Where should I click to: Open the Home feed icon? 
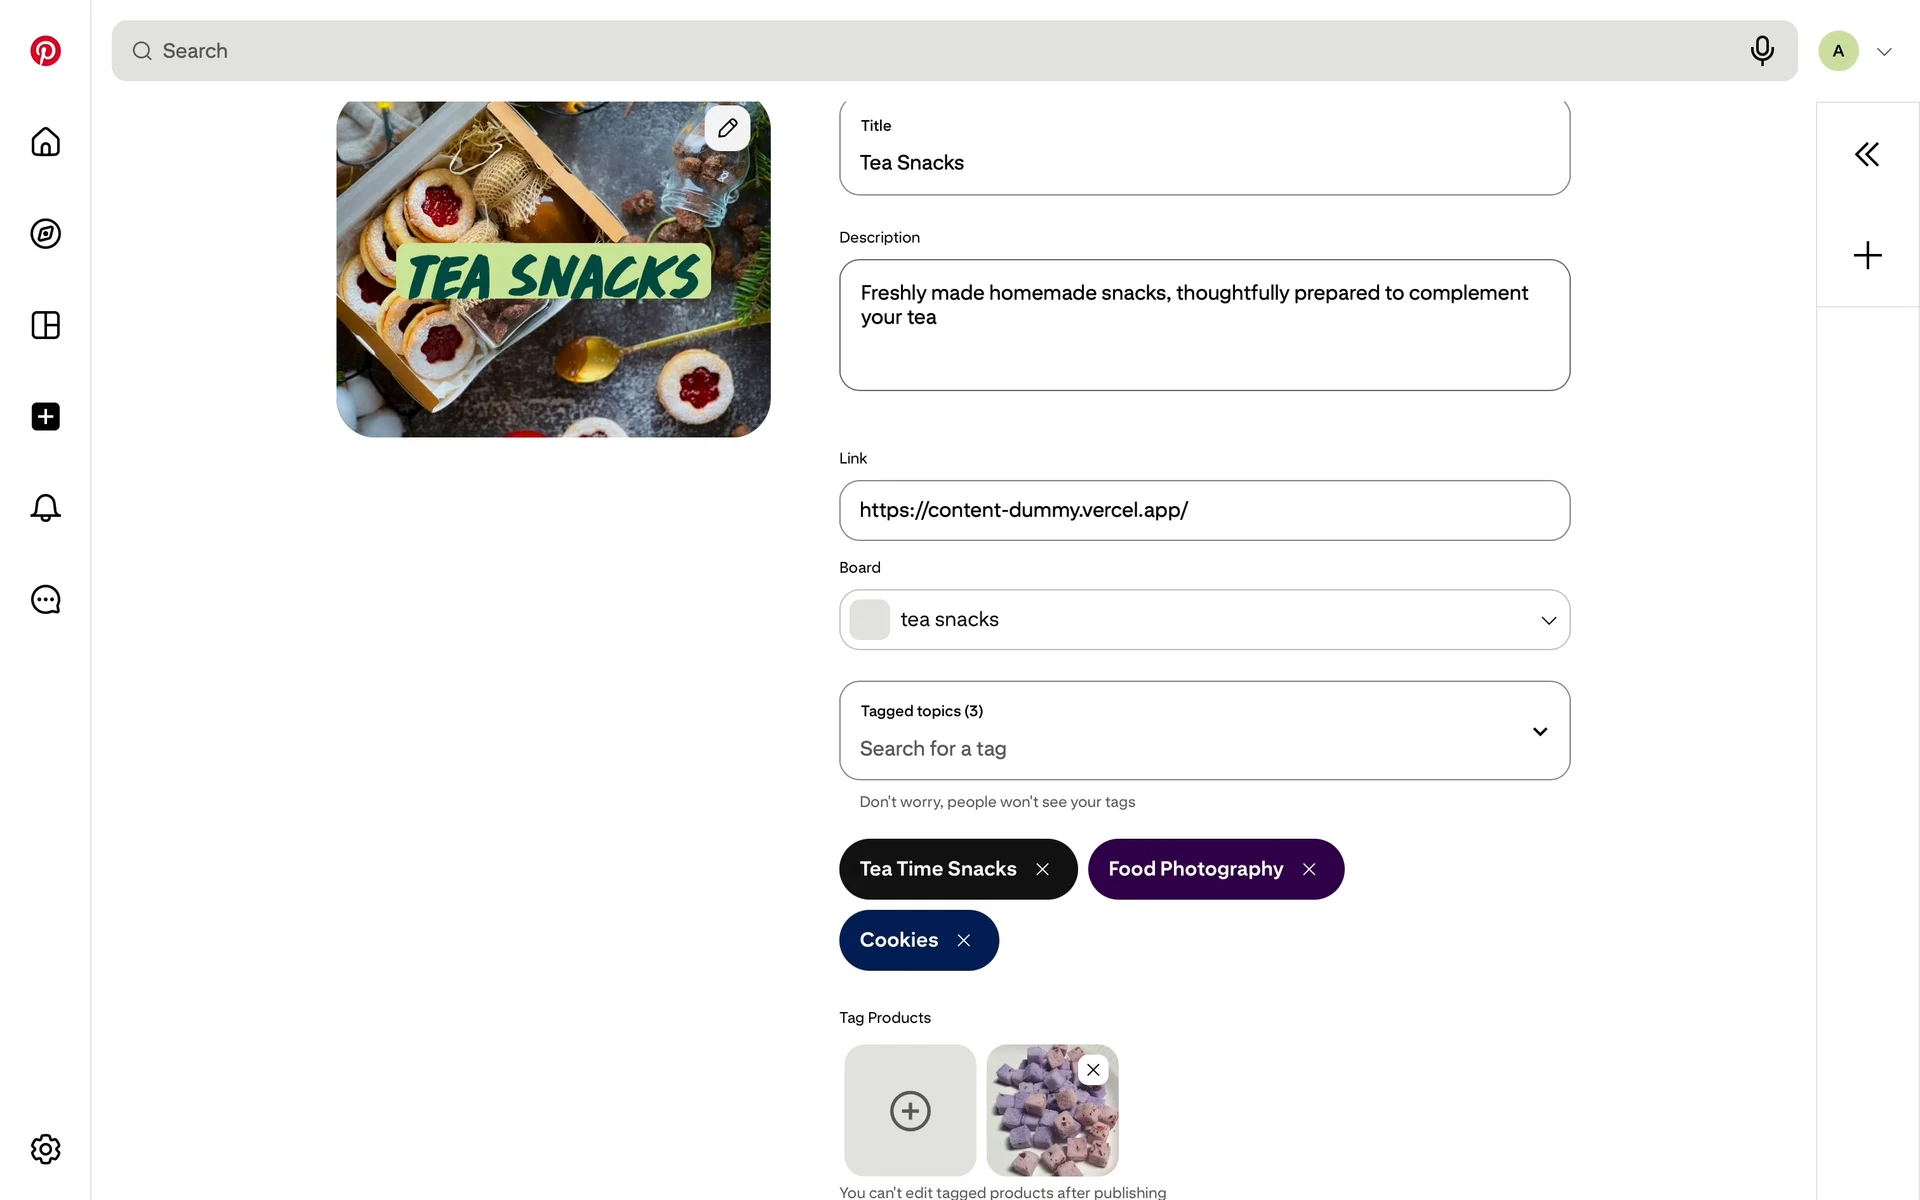click(45, 142)
